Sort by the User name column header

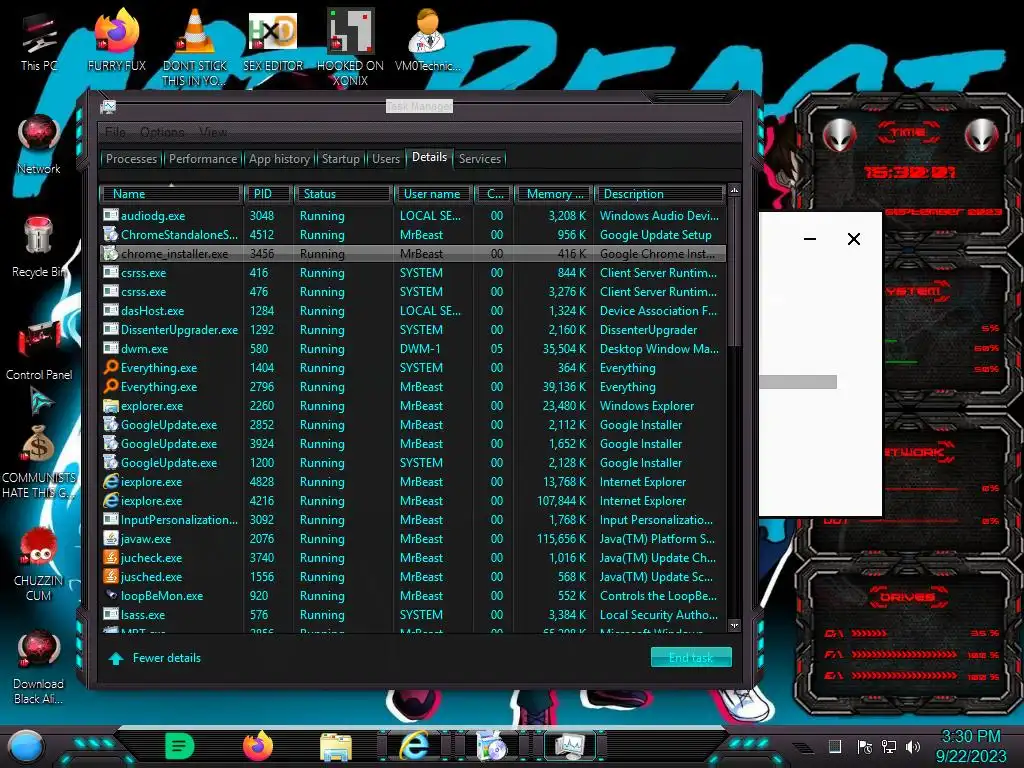pyautogui.click(x=432, y=194)
